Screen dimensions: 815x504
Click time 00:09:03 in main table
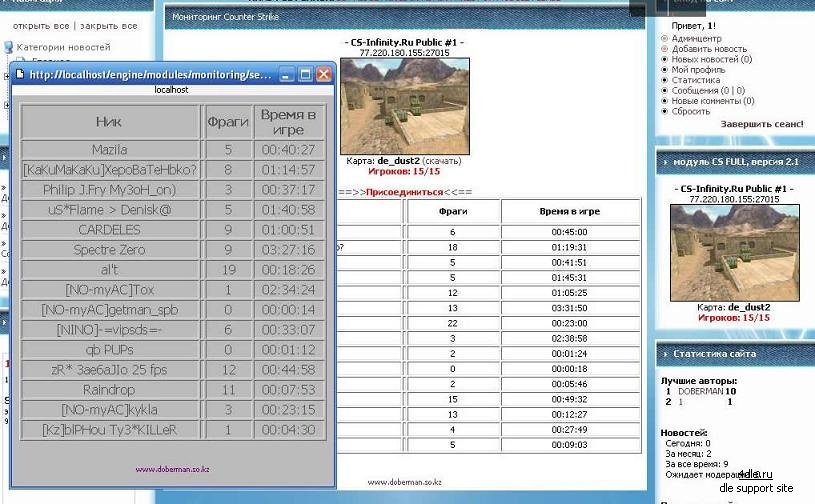(570, 445)
